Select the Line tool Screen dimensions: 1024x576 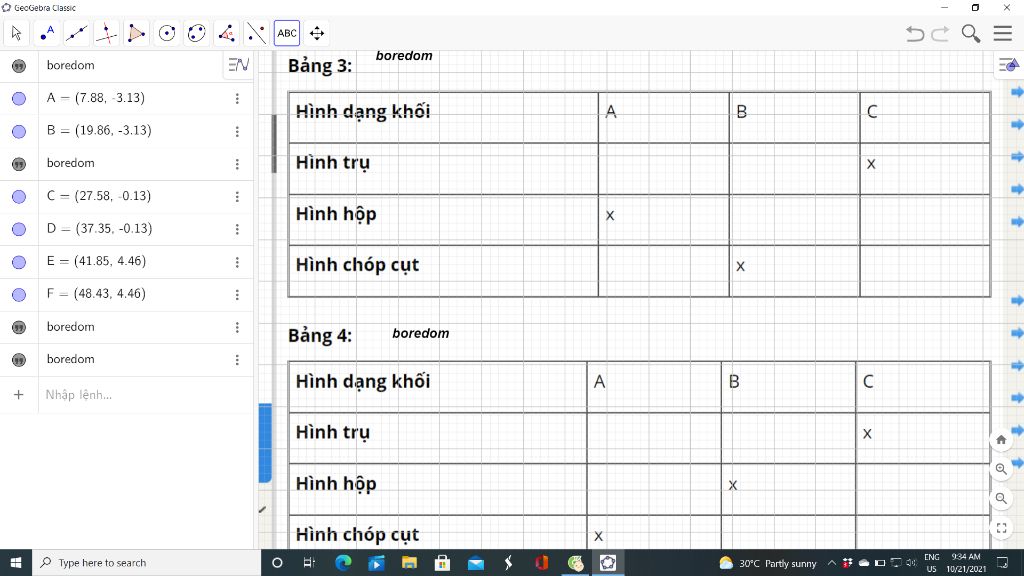tap(76, 33)
